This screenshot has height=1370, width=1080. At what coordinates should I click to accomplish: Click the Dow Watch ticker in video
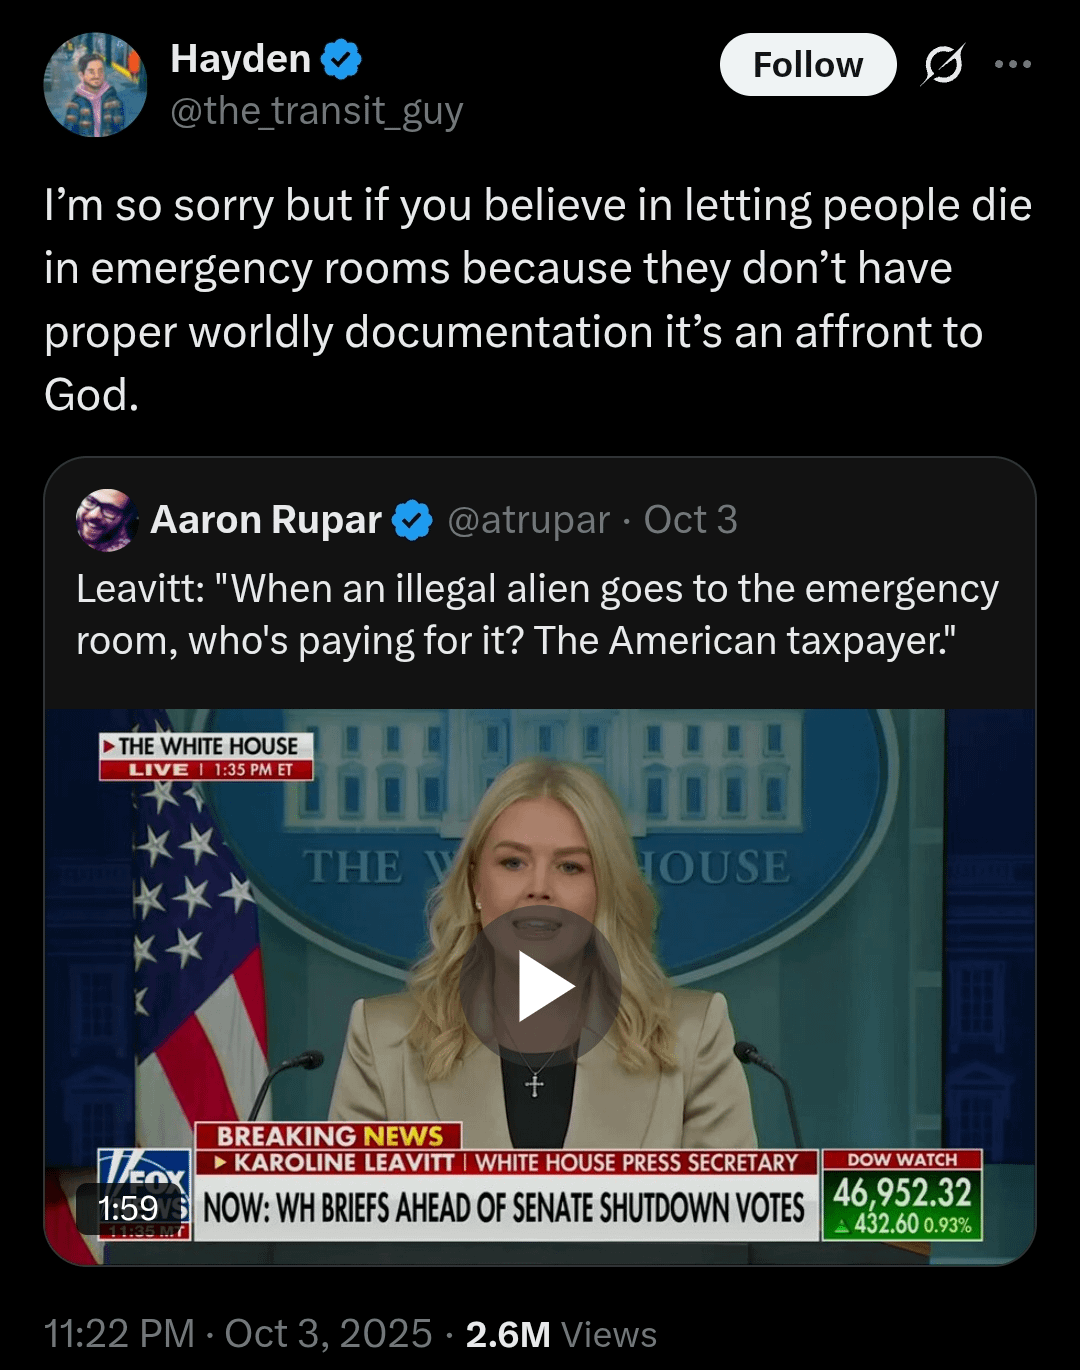(x=902, y=1195)
